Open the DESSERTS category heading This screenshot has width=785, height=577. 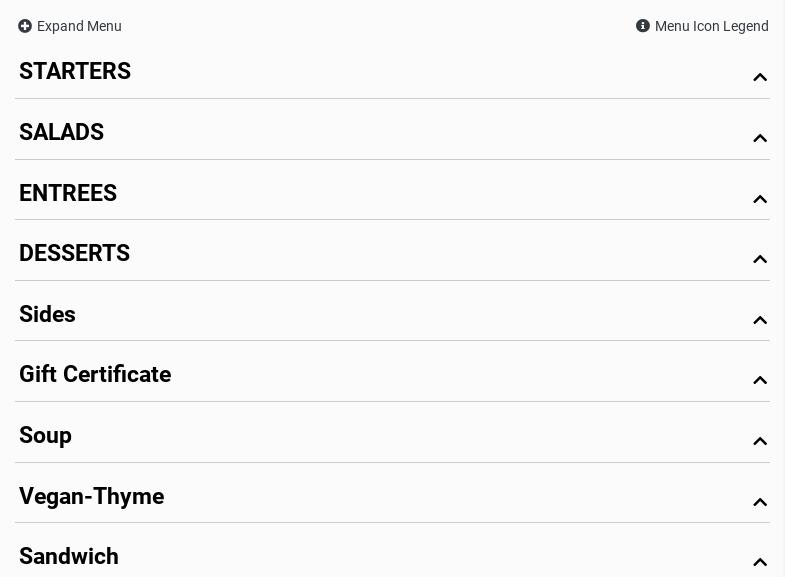click(74, 253)
